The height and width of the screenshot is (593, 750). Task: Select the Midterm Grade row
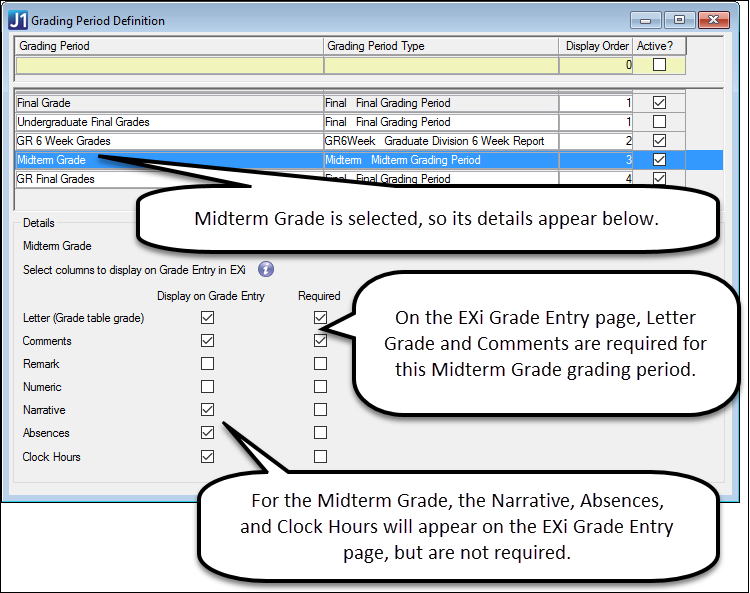(368, 160)
